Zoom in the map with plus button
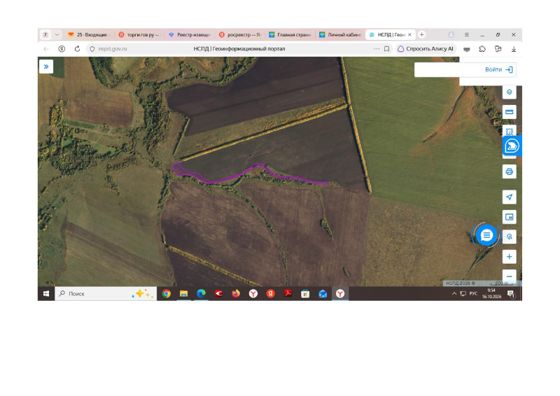The width and height of the screenshot is (560, 396). point(509,256)
